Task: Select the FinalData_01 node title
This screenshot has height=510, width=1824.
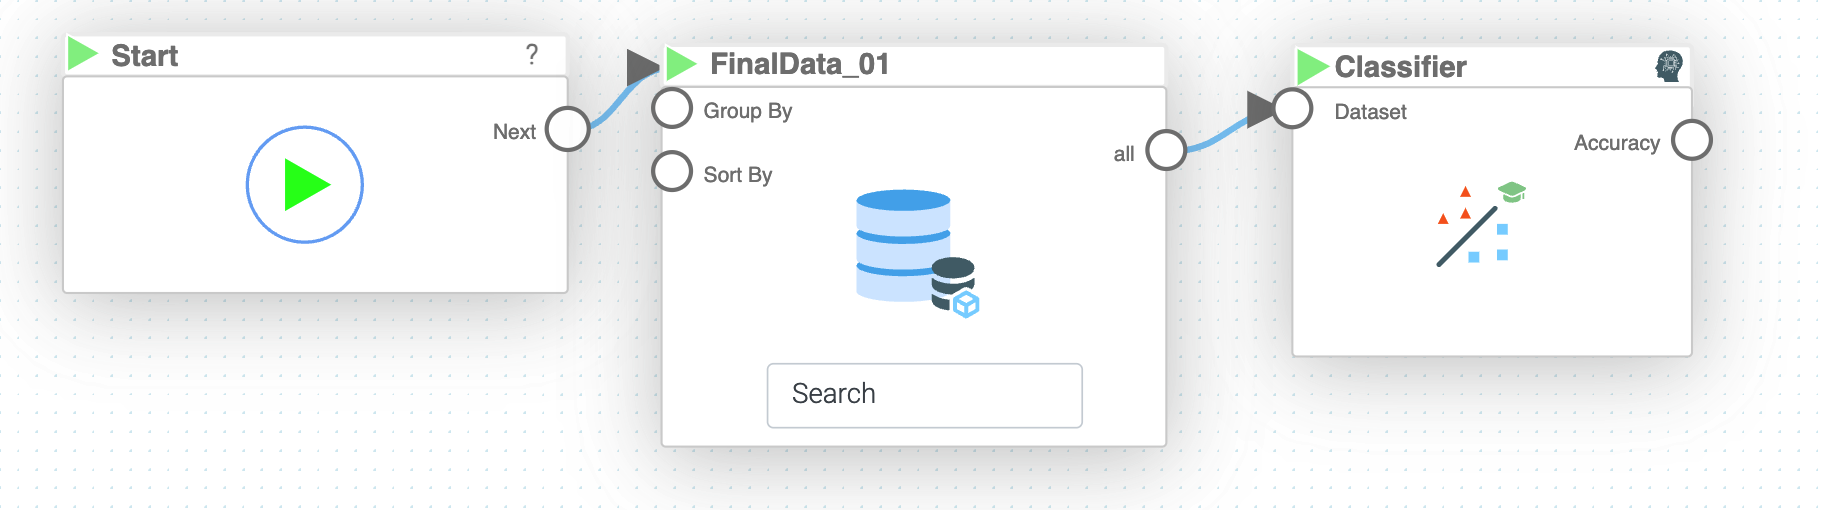Action: [x=799, y=64]
